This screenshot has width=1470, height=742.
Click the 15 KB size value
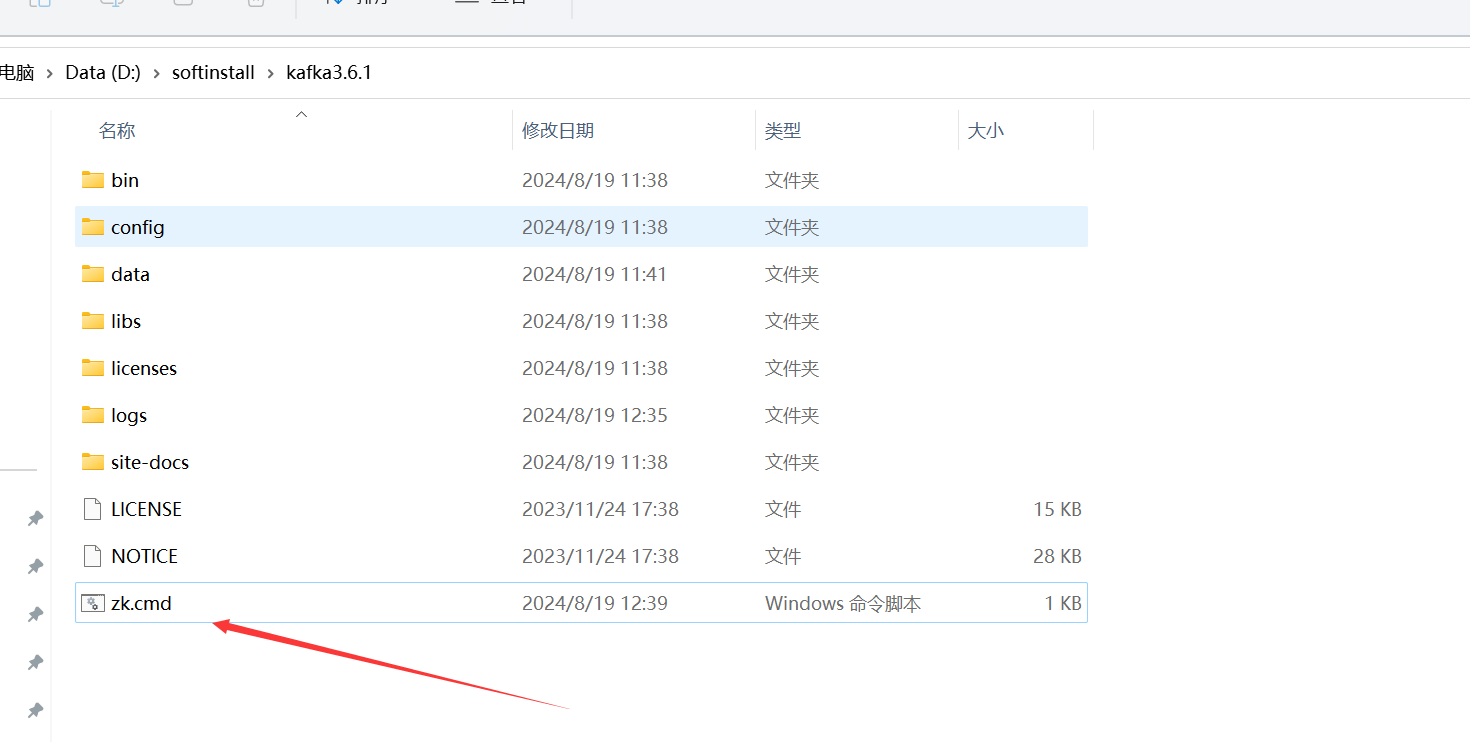pyautogui.click(x=1057, y=509)
